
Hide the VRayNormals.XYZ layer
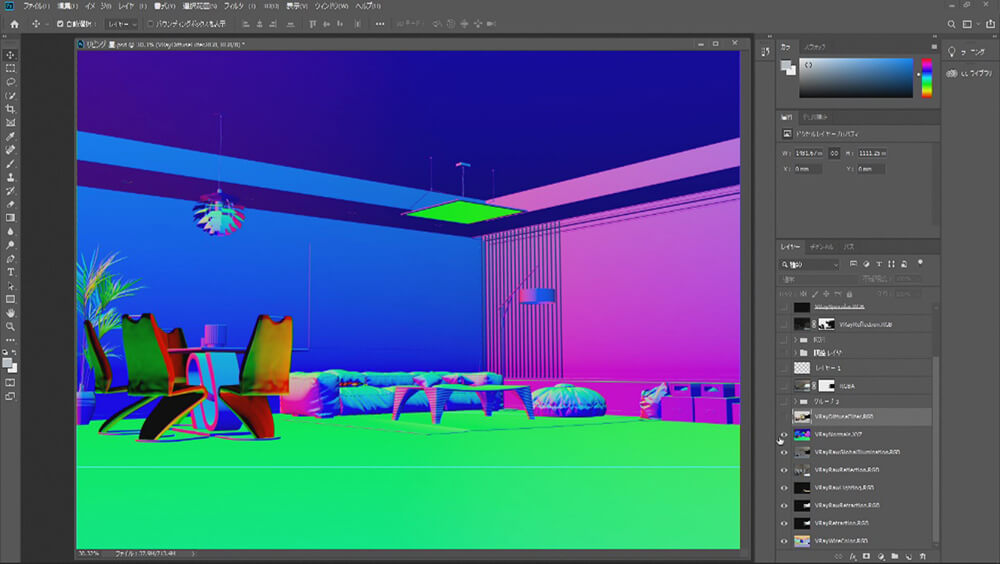(784, 434)
